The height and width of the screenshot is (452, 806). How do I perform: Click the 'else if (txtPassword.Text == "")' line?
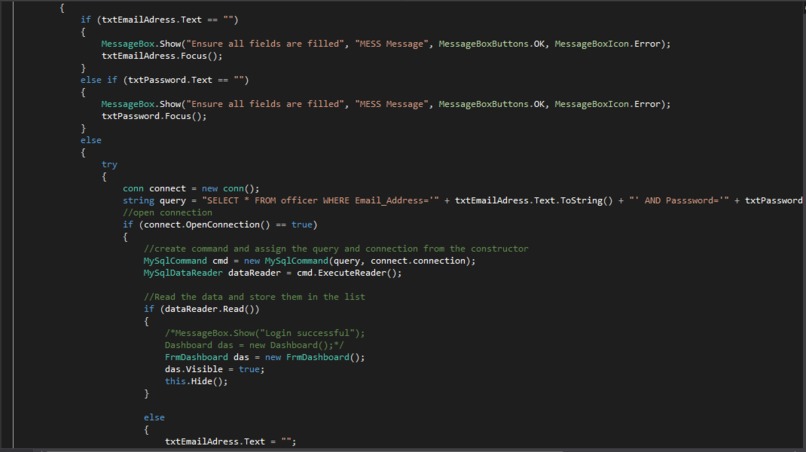(x=164, y=80)
